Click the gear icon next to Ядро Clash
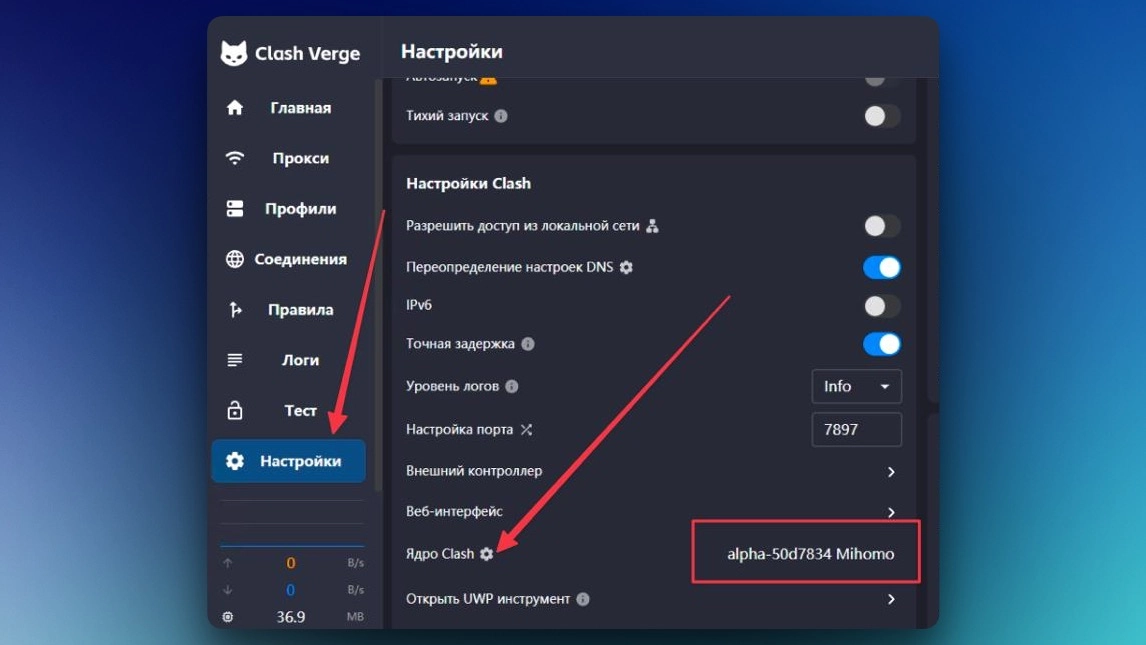This screenshot has width=1146, height=645. [487, 554]
